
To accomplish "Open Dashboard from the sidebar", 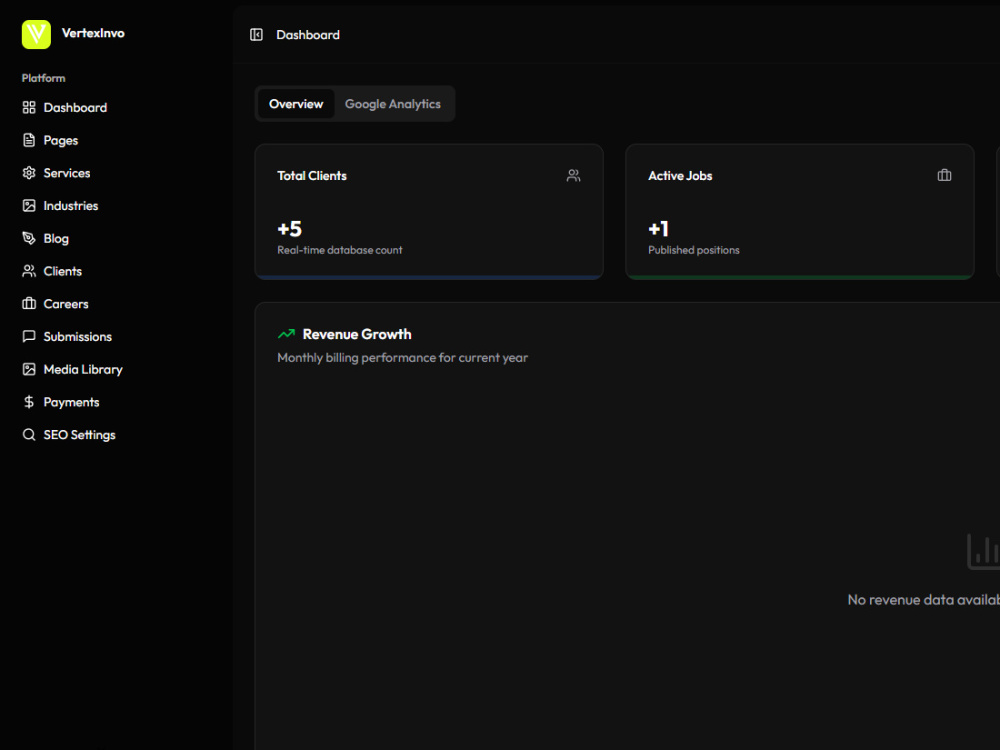I will [75, 108].
